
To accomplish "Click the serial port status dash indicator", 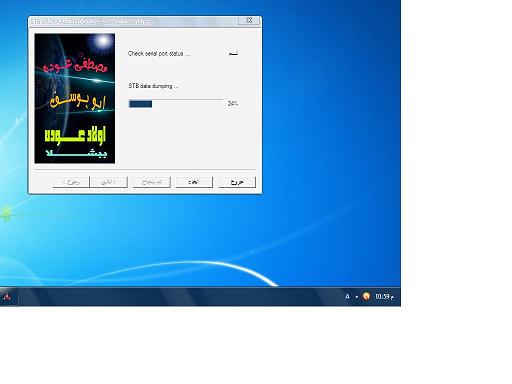I will click(233, 54).
